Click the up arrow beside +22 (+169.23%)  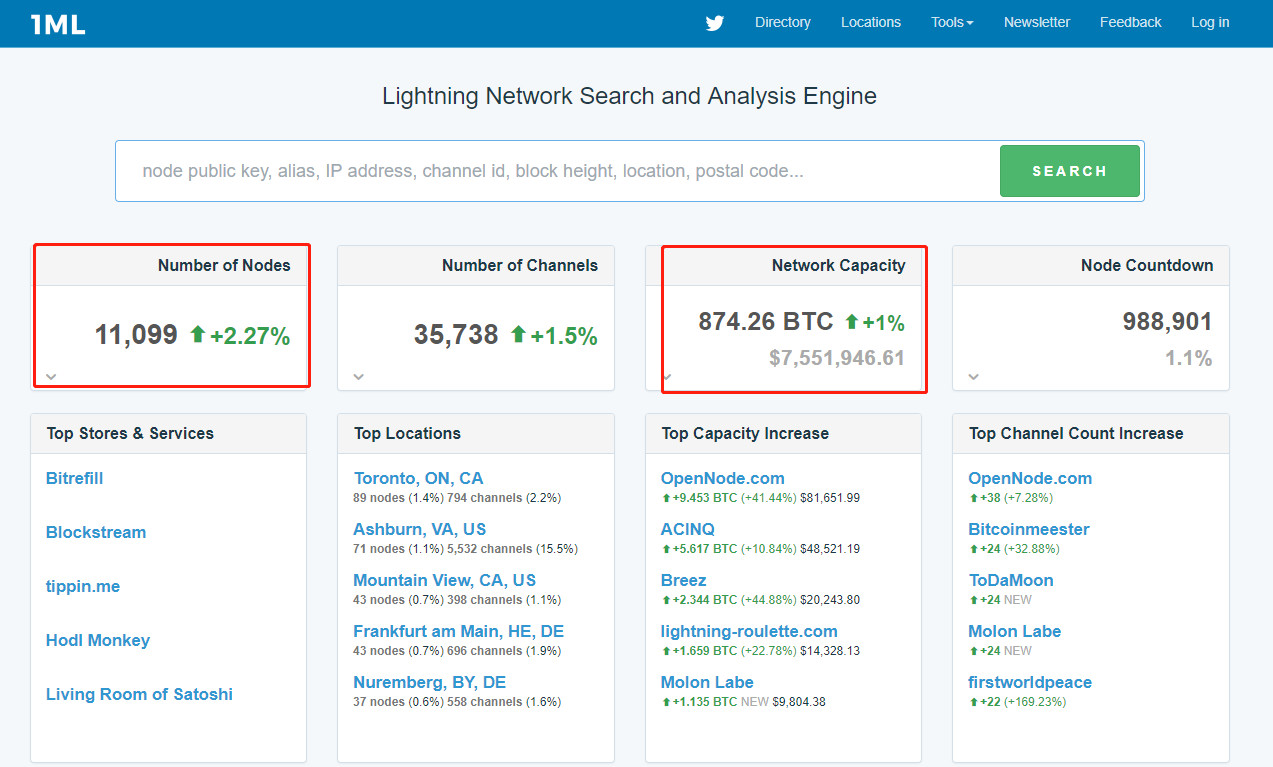coord(973,701)
